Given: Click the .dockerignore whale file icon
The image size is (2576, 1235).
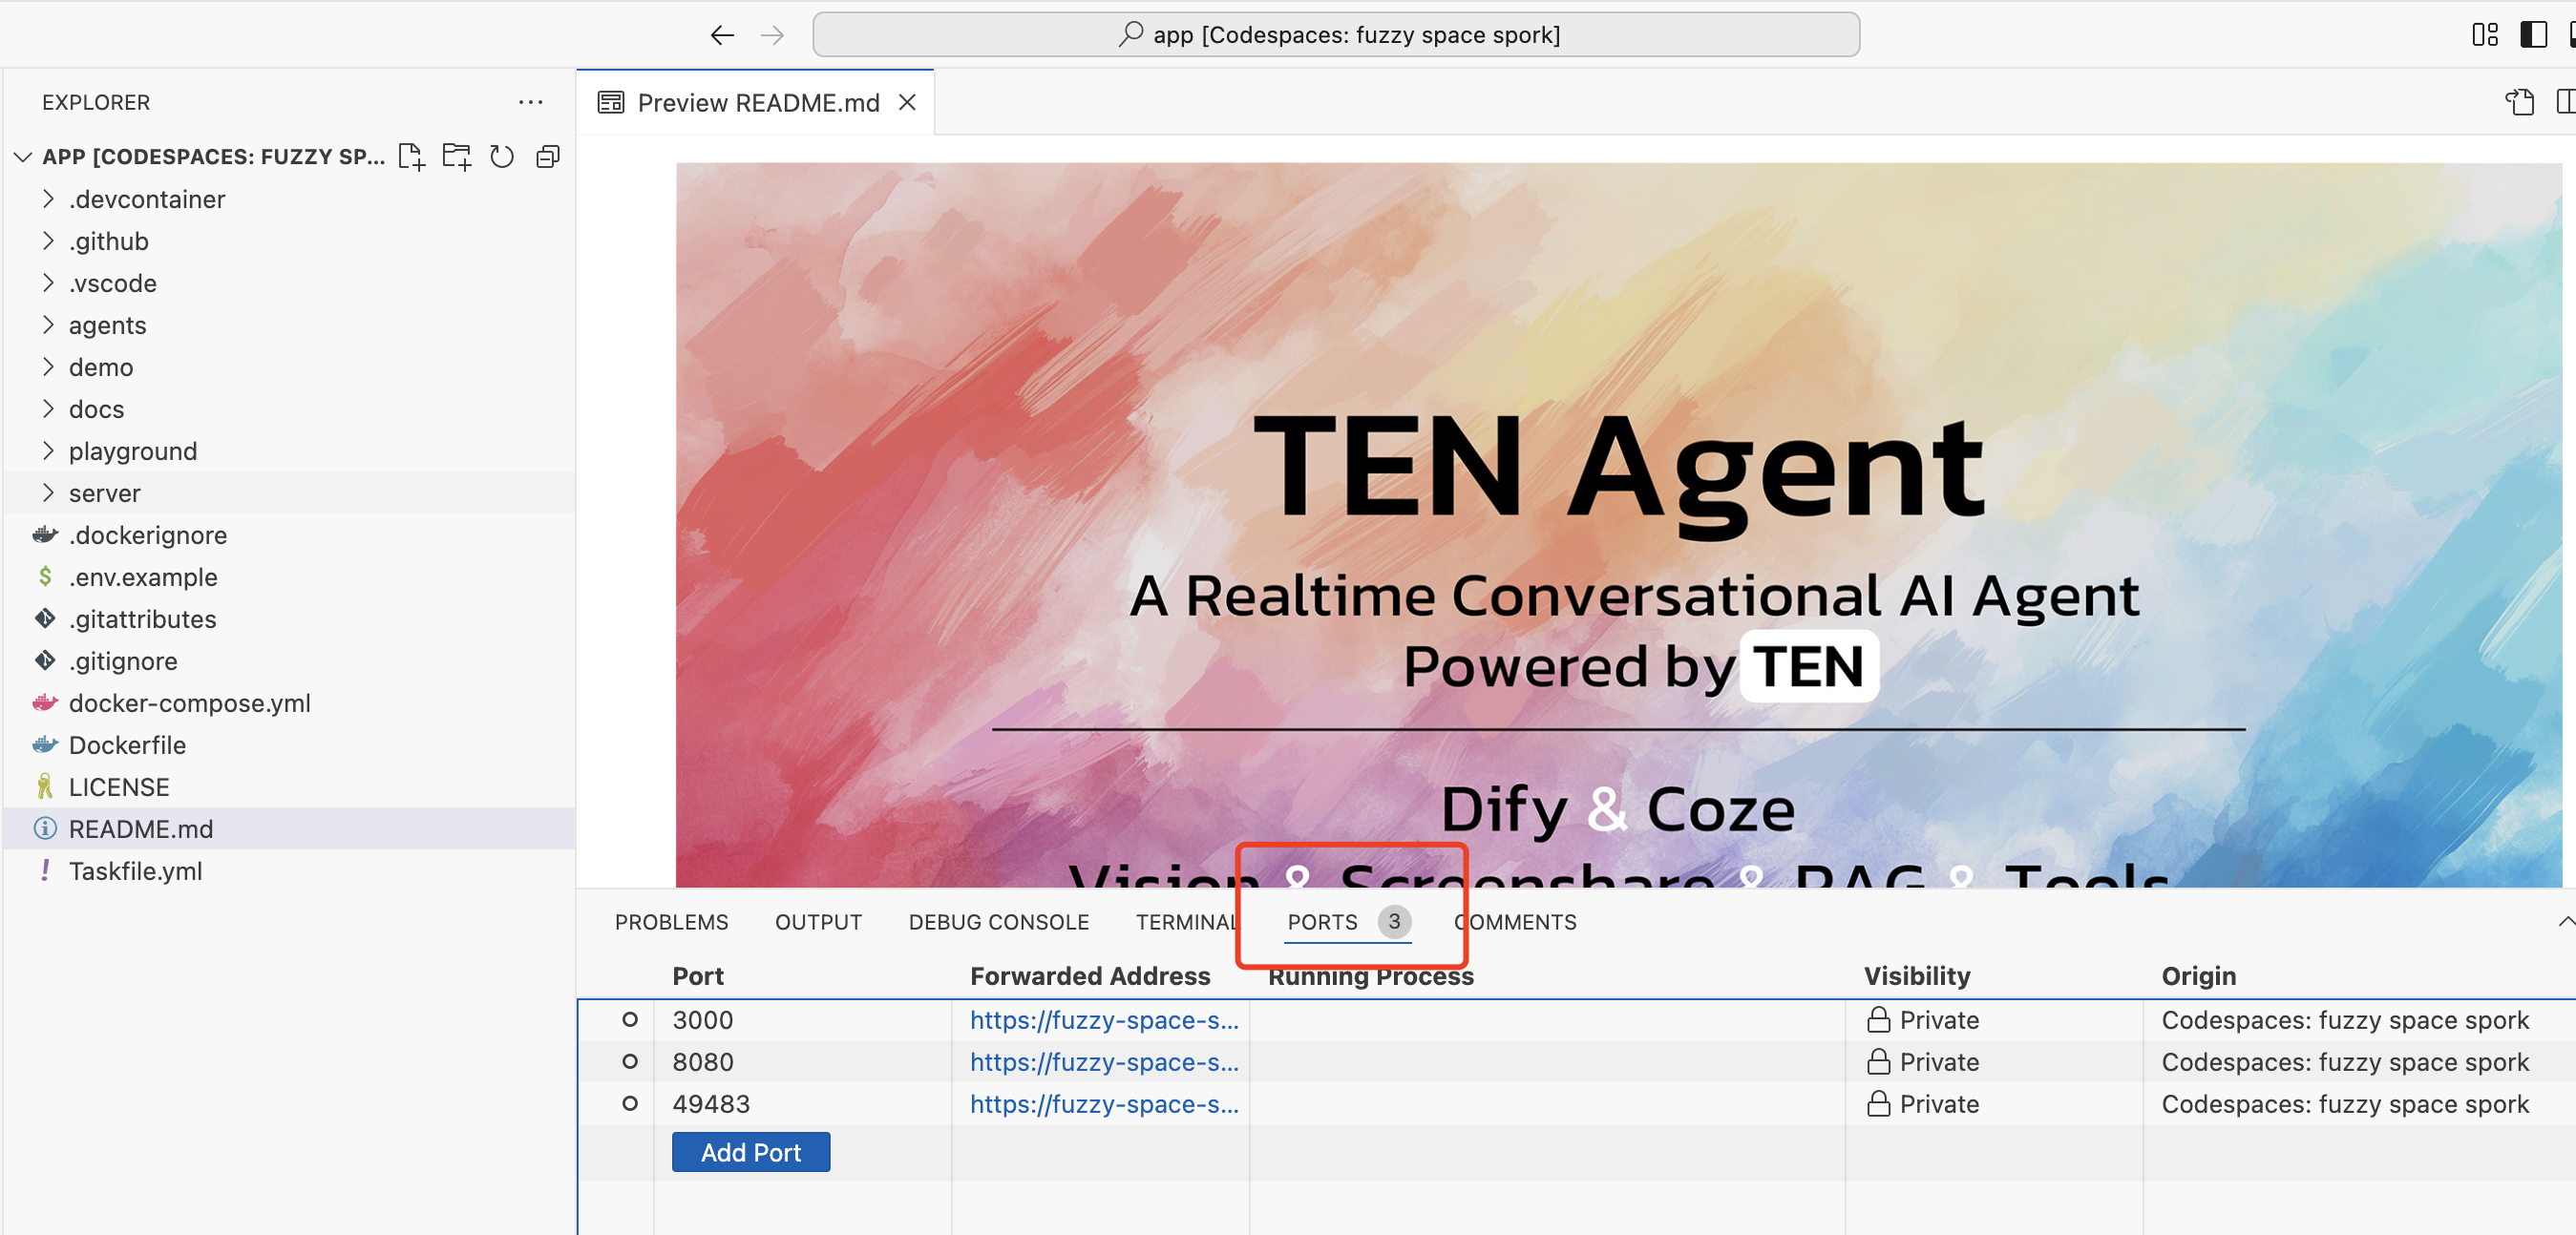Looking at the screenshot, I should pos(45,535).
